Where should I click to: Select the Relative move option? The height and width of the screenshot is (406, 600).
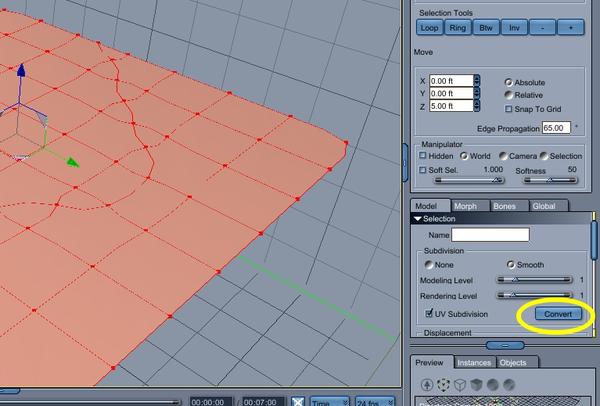pos(509,95)
